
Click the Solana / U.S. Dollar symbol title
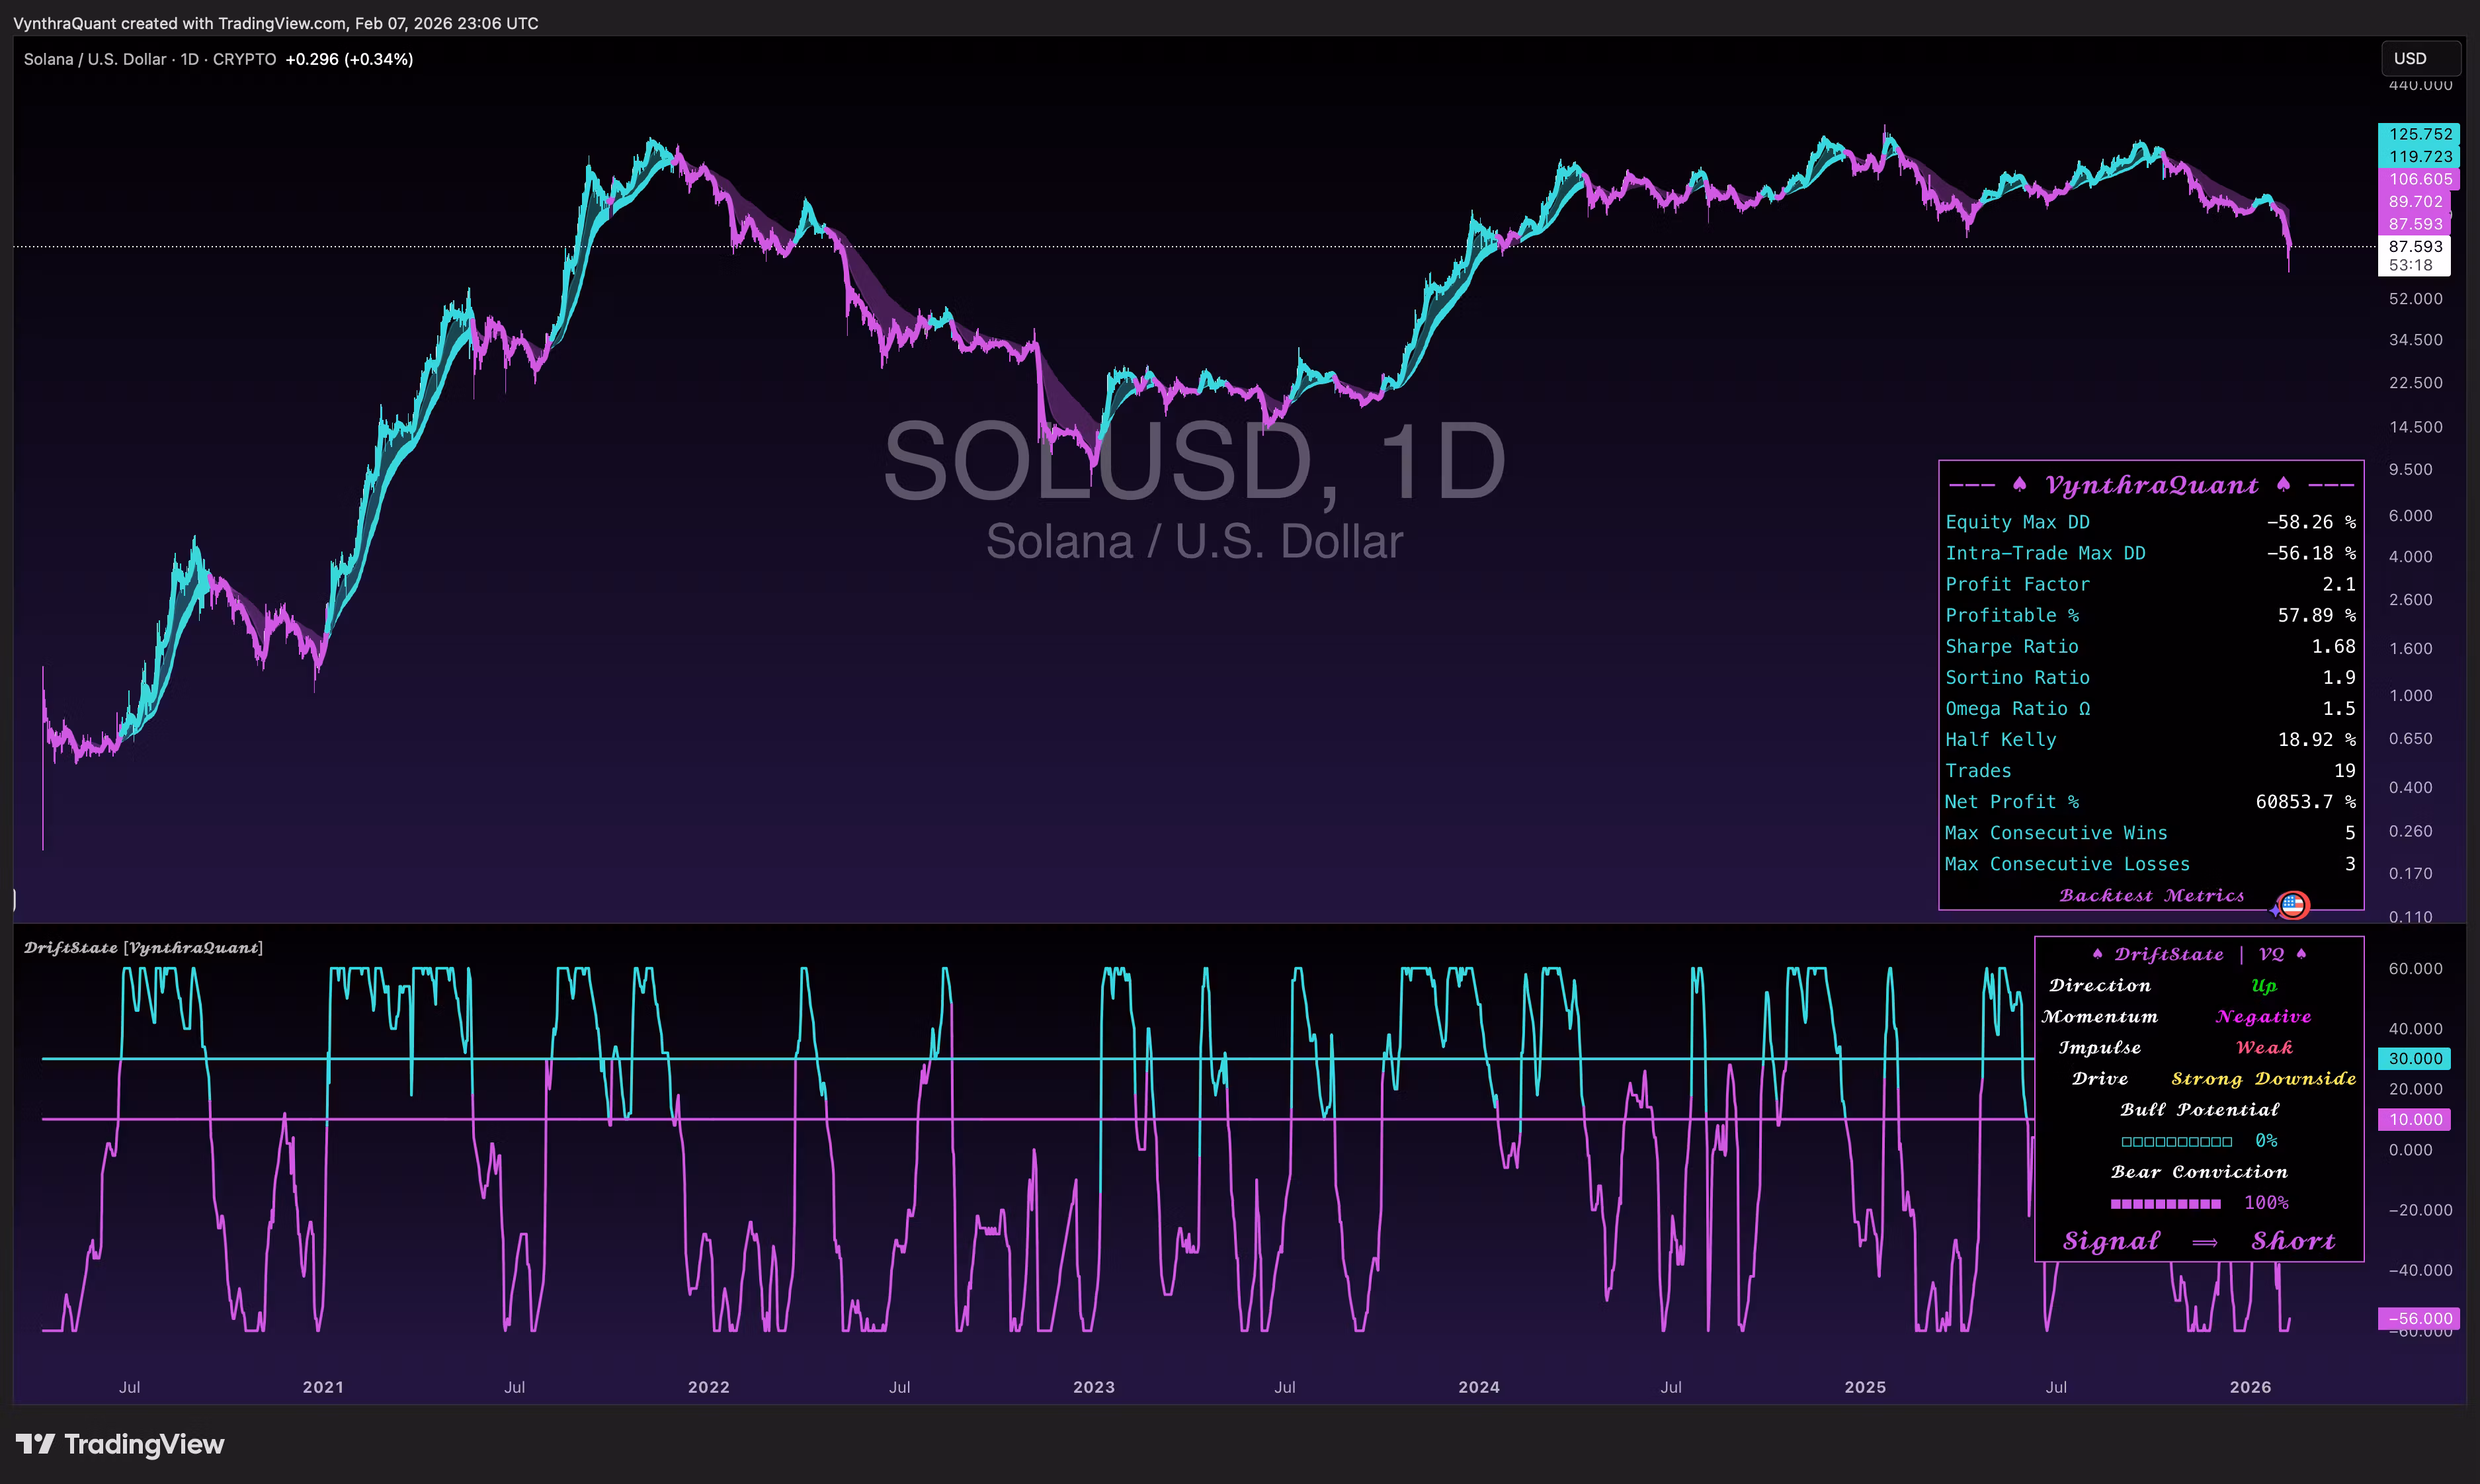tap(95, 59)
